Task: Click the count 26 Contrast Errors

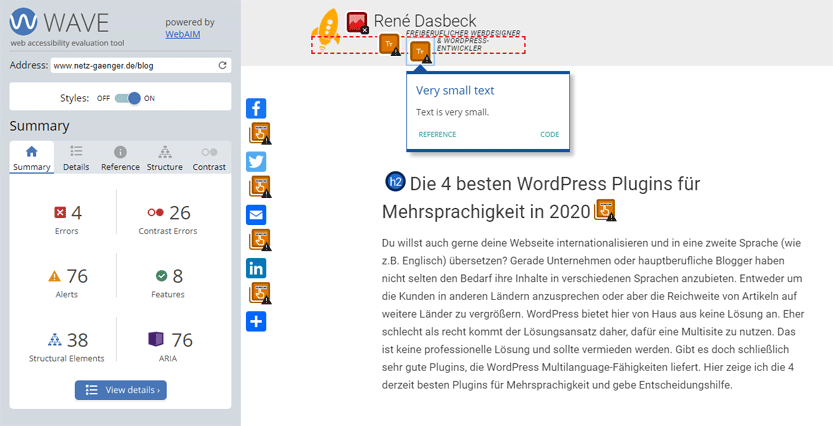Action: pos(180,212)
